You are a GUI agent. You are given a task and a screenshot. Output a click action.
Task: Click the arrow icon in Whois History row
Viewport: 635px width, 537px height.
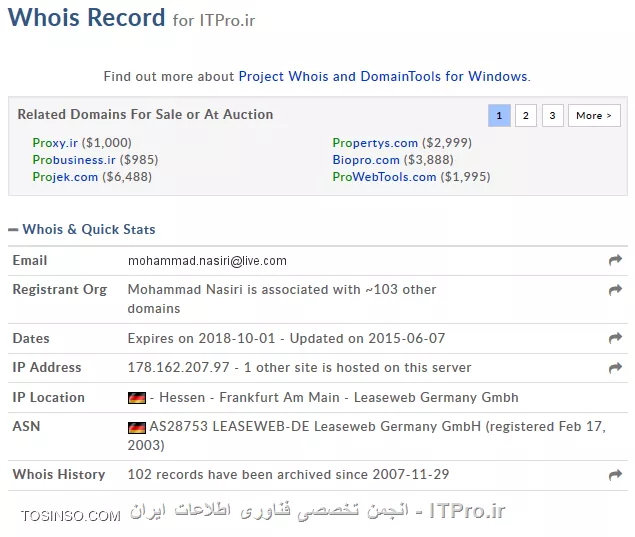point(615,475)
